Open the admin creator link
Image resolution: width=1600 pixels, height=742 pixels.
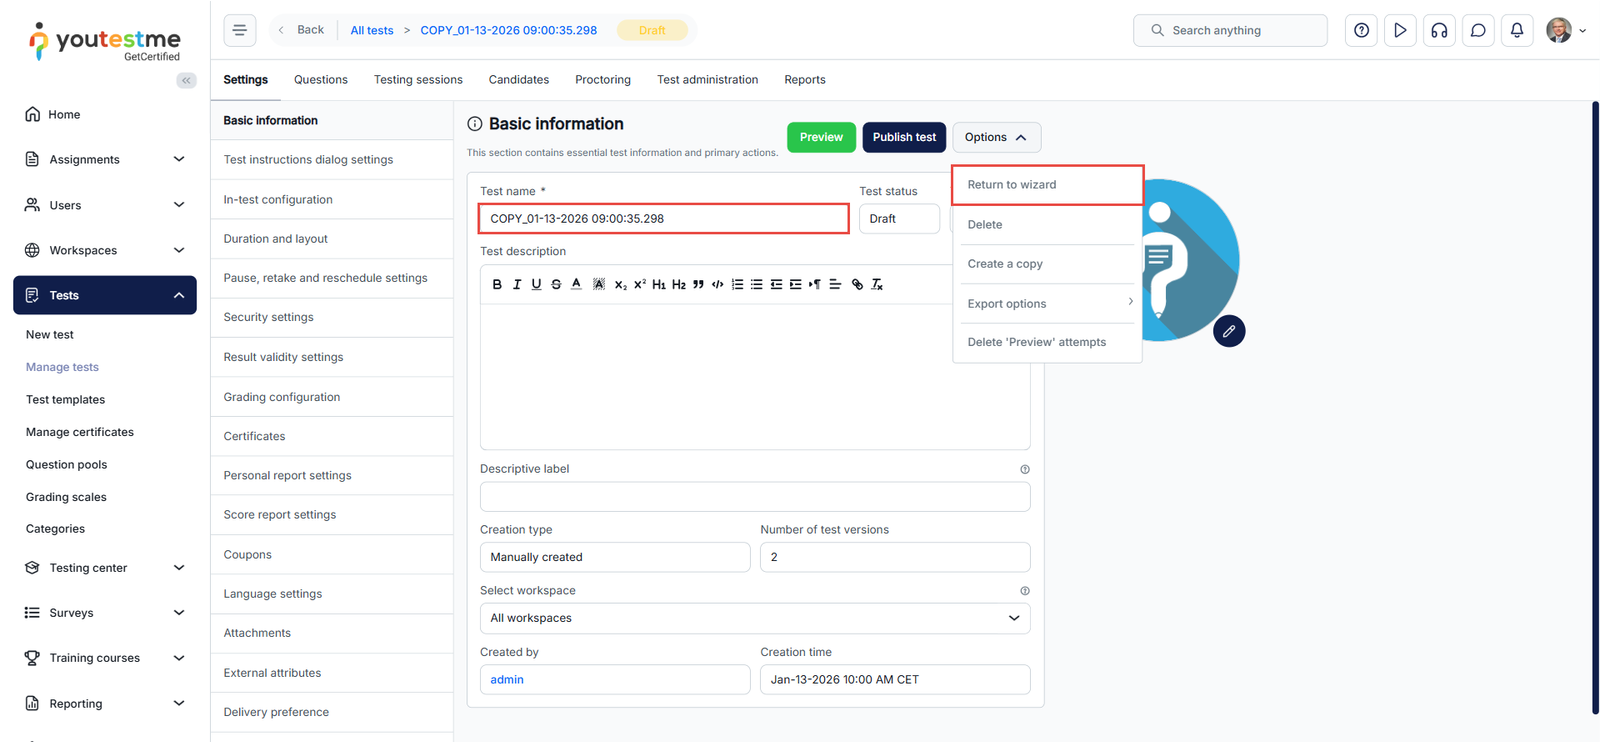click(507, 680)
